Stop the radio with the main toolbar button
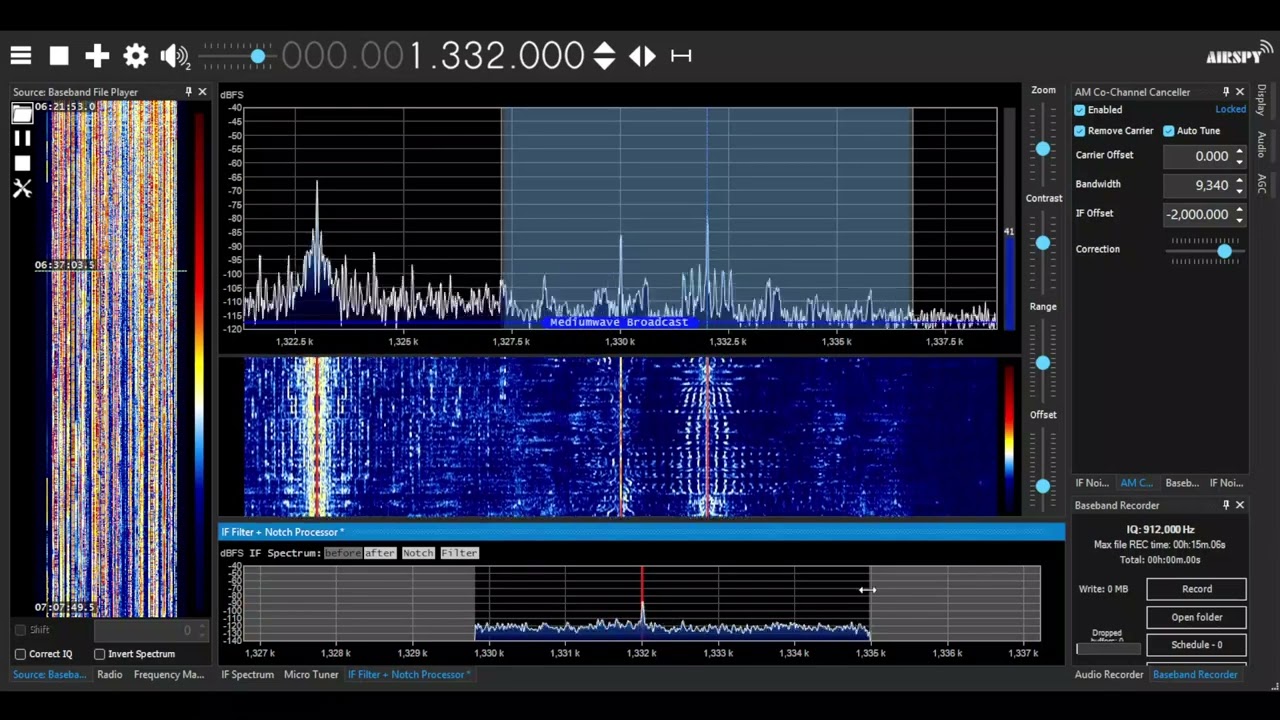 pyautogui.click(x=59, y=56)
